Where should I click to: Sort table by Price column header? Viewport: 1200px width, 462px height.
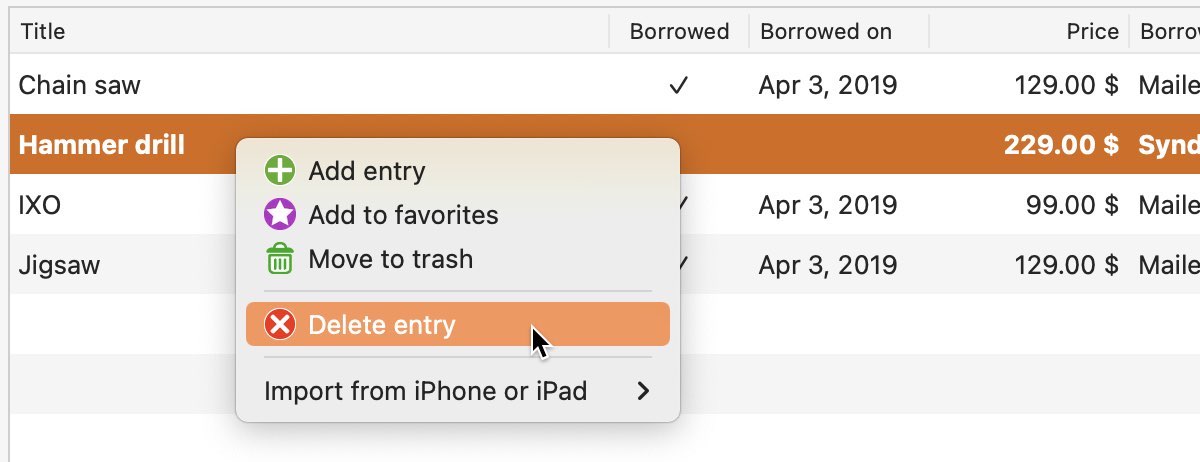point(1092,31)
